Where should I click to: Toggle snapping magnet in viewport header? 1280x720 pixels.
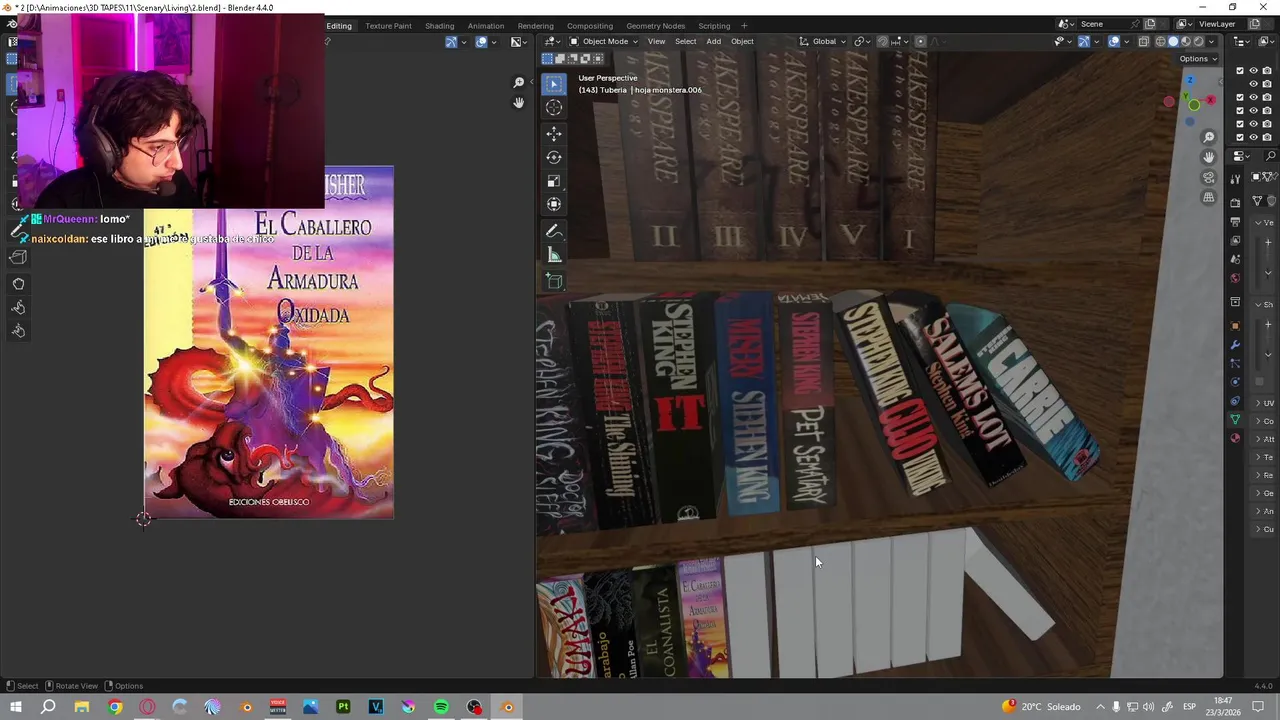click(882, 41)
